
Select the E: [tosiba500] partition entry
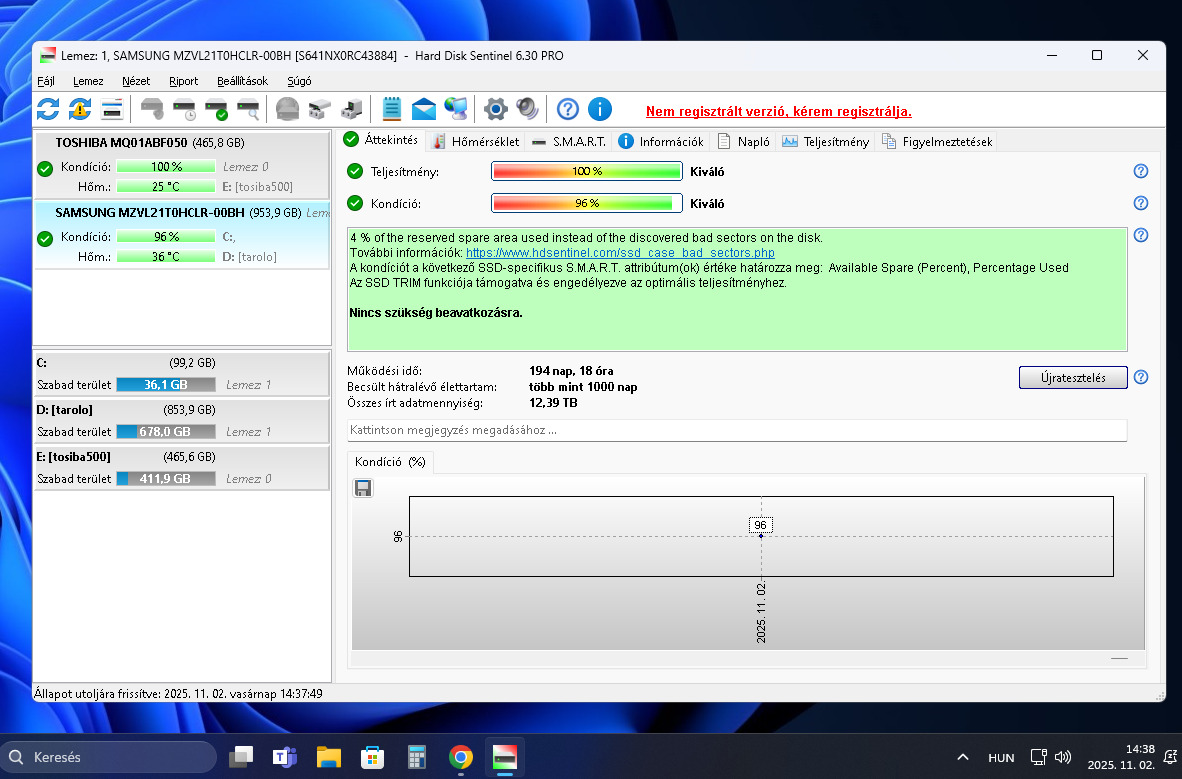182,468
